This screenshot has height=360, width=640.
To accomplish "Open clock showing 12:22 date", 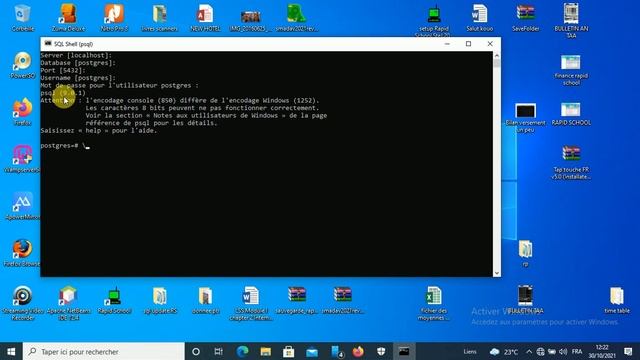I will [x=602, y=351].
